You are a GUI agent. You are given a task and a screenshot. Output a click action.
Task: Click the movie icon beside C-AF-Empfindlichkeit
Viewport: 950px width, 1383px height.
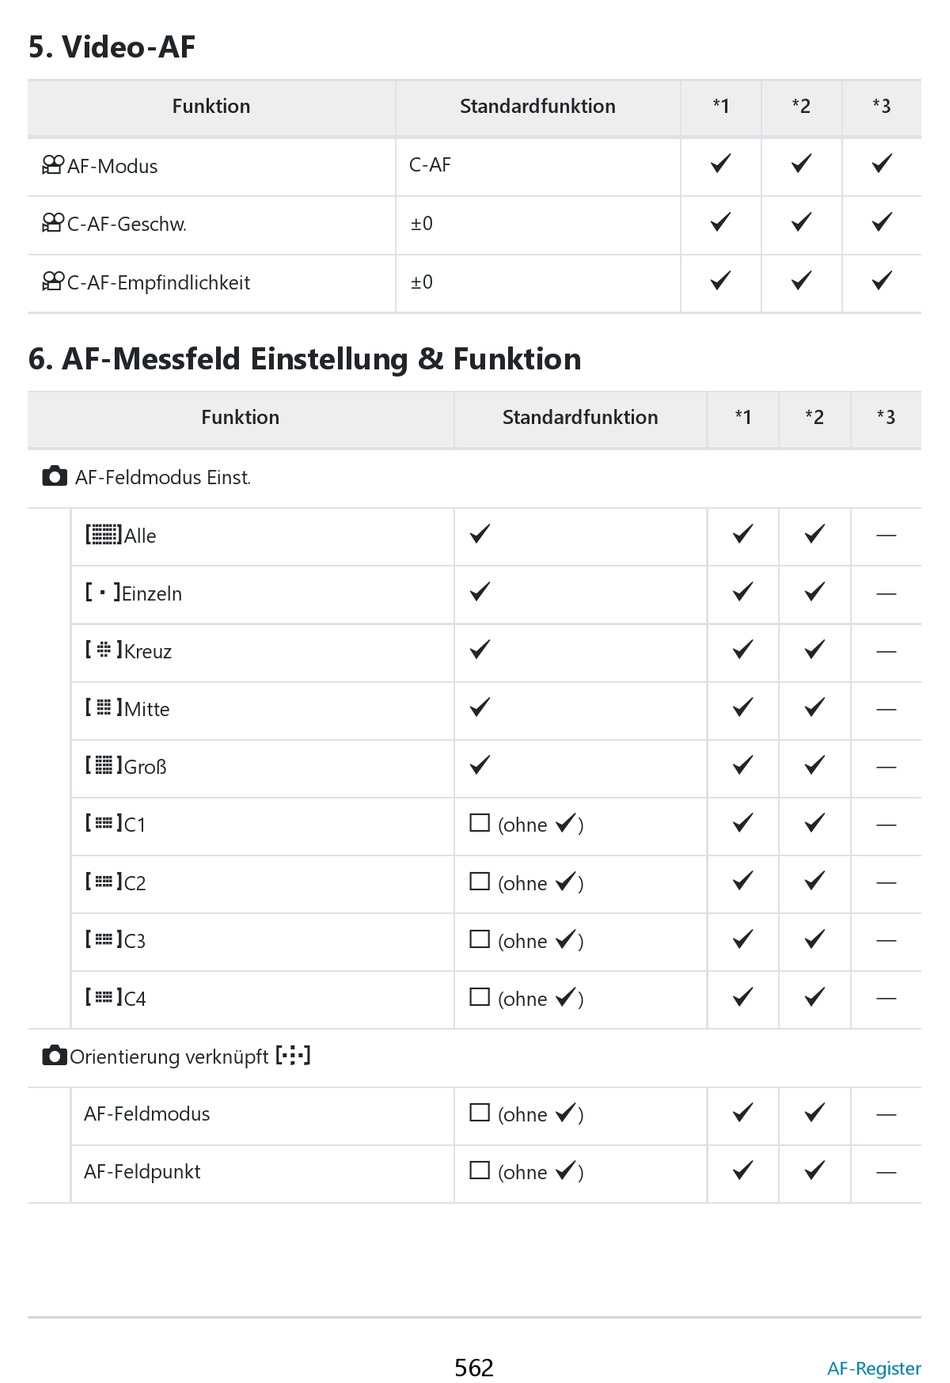coord(53,282)
